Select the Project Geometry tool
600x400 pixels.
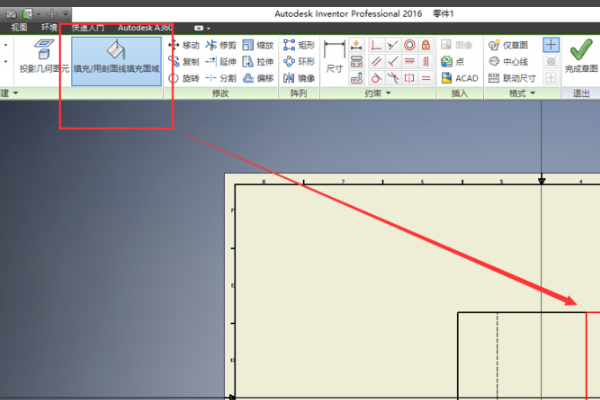pos(38,56)
